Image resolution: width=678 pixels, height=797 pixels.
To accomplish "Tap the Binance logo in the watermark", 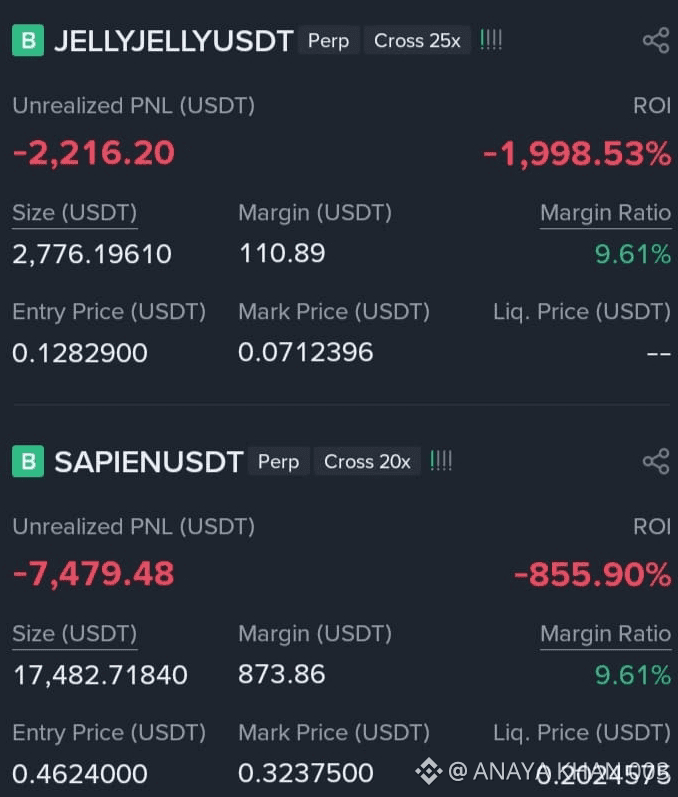I will pos(429,771).
